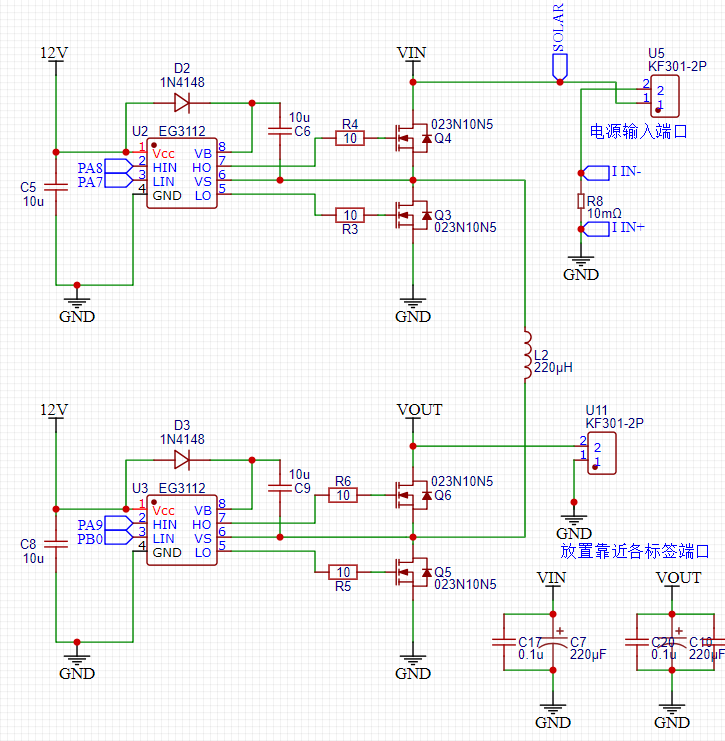
Task: Click the I IN- net port
Action: (x=596, y=173)
